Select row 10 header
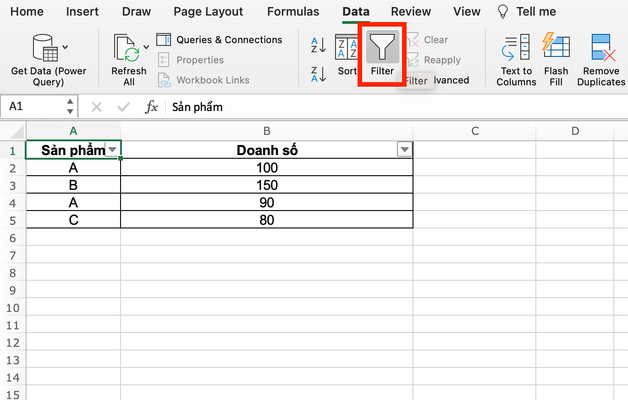Image resolution: width=628 pixels, height=400 pixels. pos(13,308)
